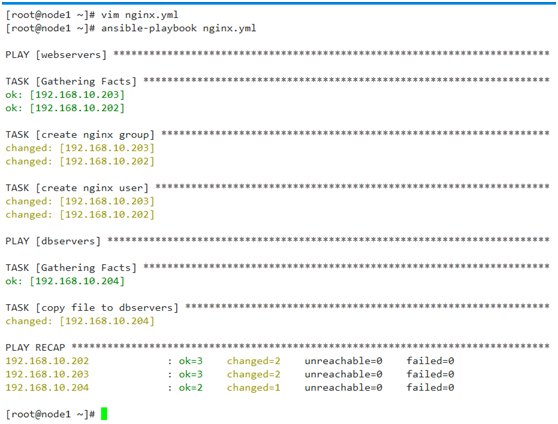Select the 'TASK [copy file to dbservers]' line
Viewport: 558px width, 424px height.
278,308
